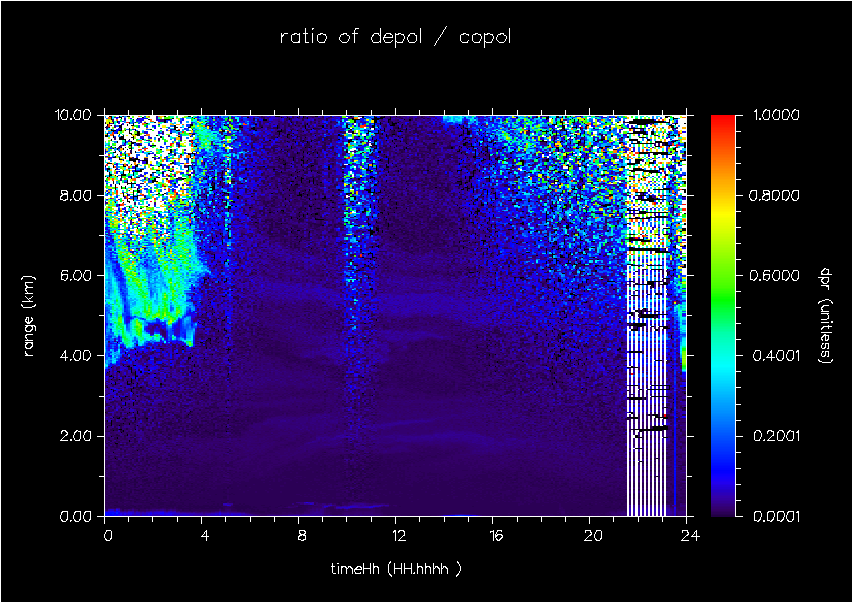Click the x-axis tick label '8'
Screen dimensions: 853x603
(302, 536)
